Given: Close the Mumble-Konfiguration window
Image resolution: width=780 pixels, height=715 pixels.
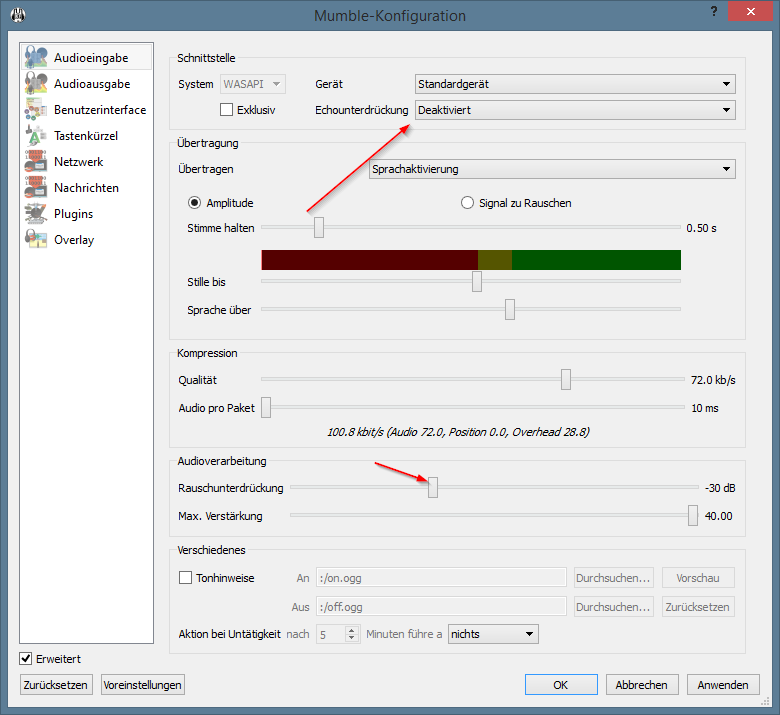Looking at the screenshot, I should 750,11.
